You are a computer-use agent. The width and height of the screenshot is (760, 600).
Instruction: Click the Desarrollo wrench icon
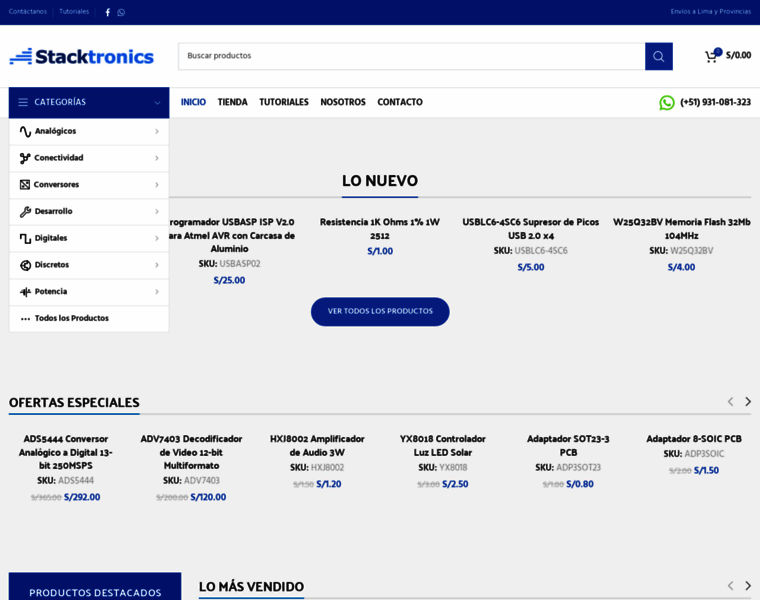point(25,211)
